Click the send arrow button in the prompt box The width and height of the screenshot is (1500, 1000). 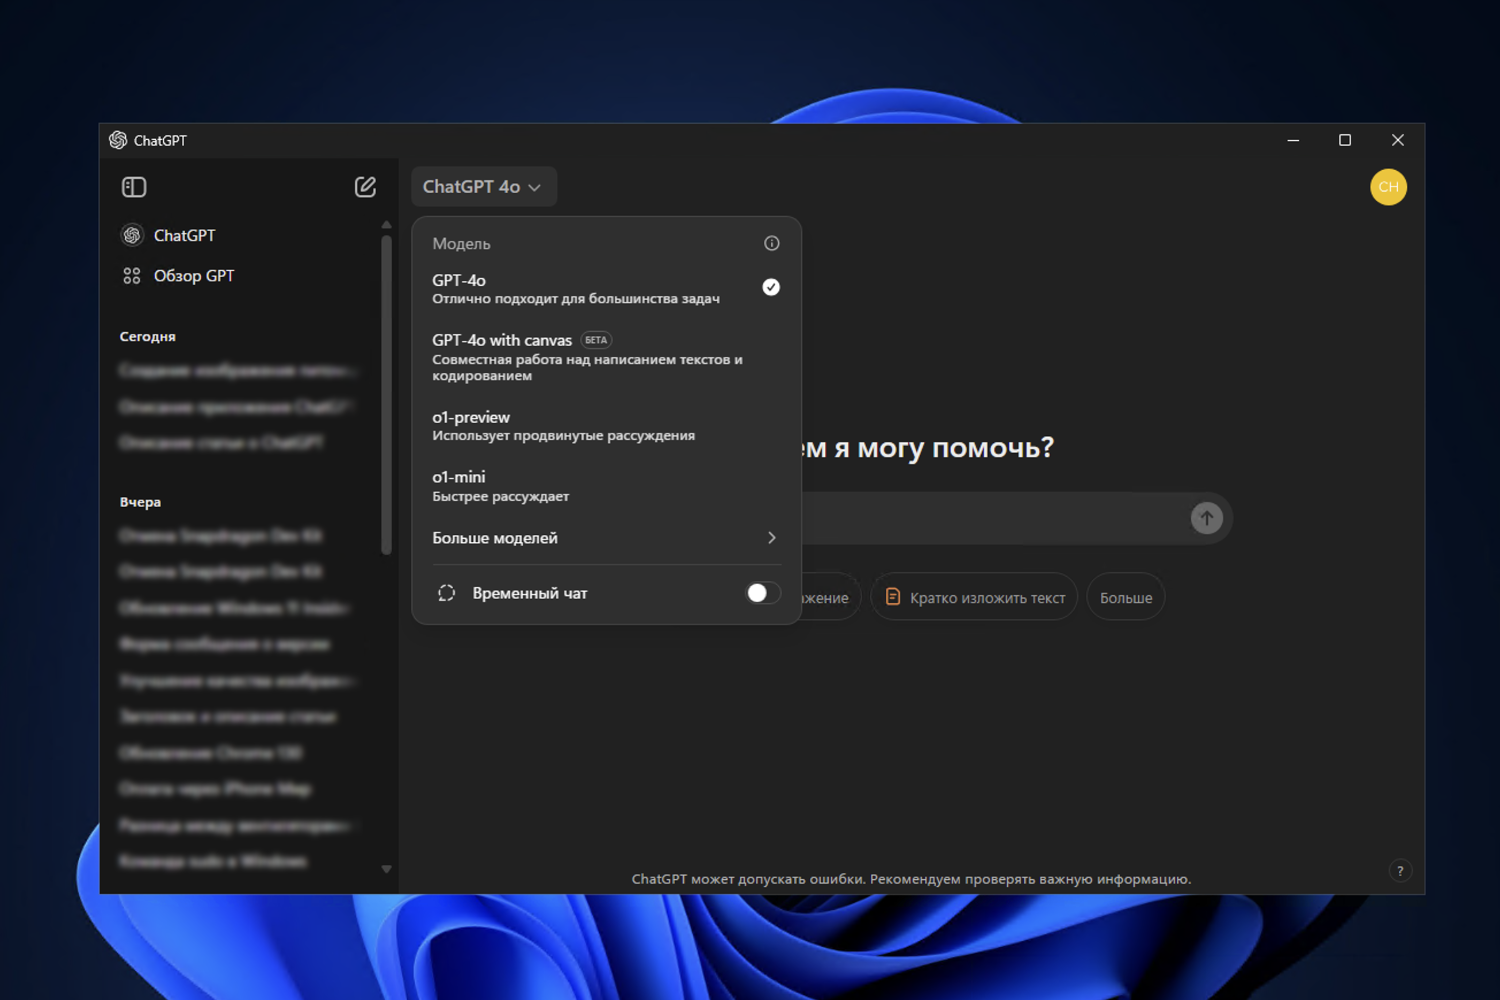click(1206, 518)
